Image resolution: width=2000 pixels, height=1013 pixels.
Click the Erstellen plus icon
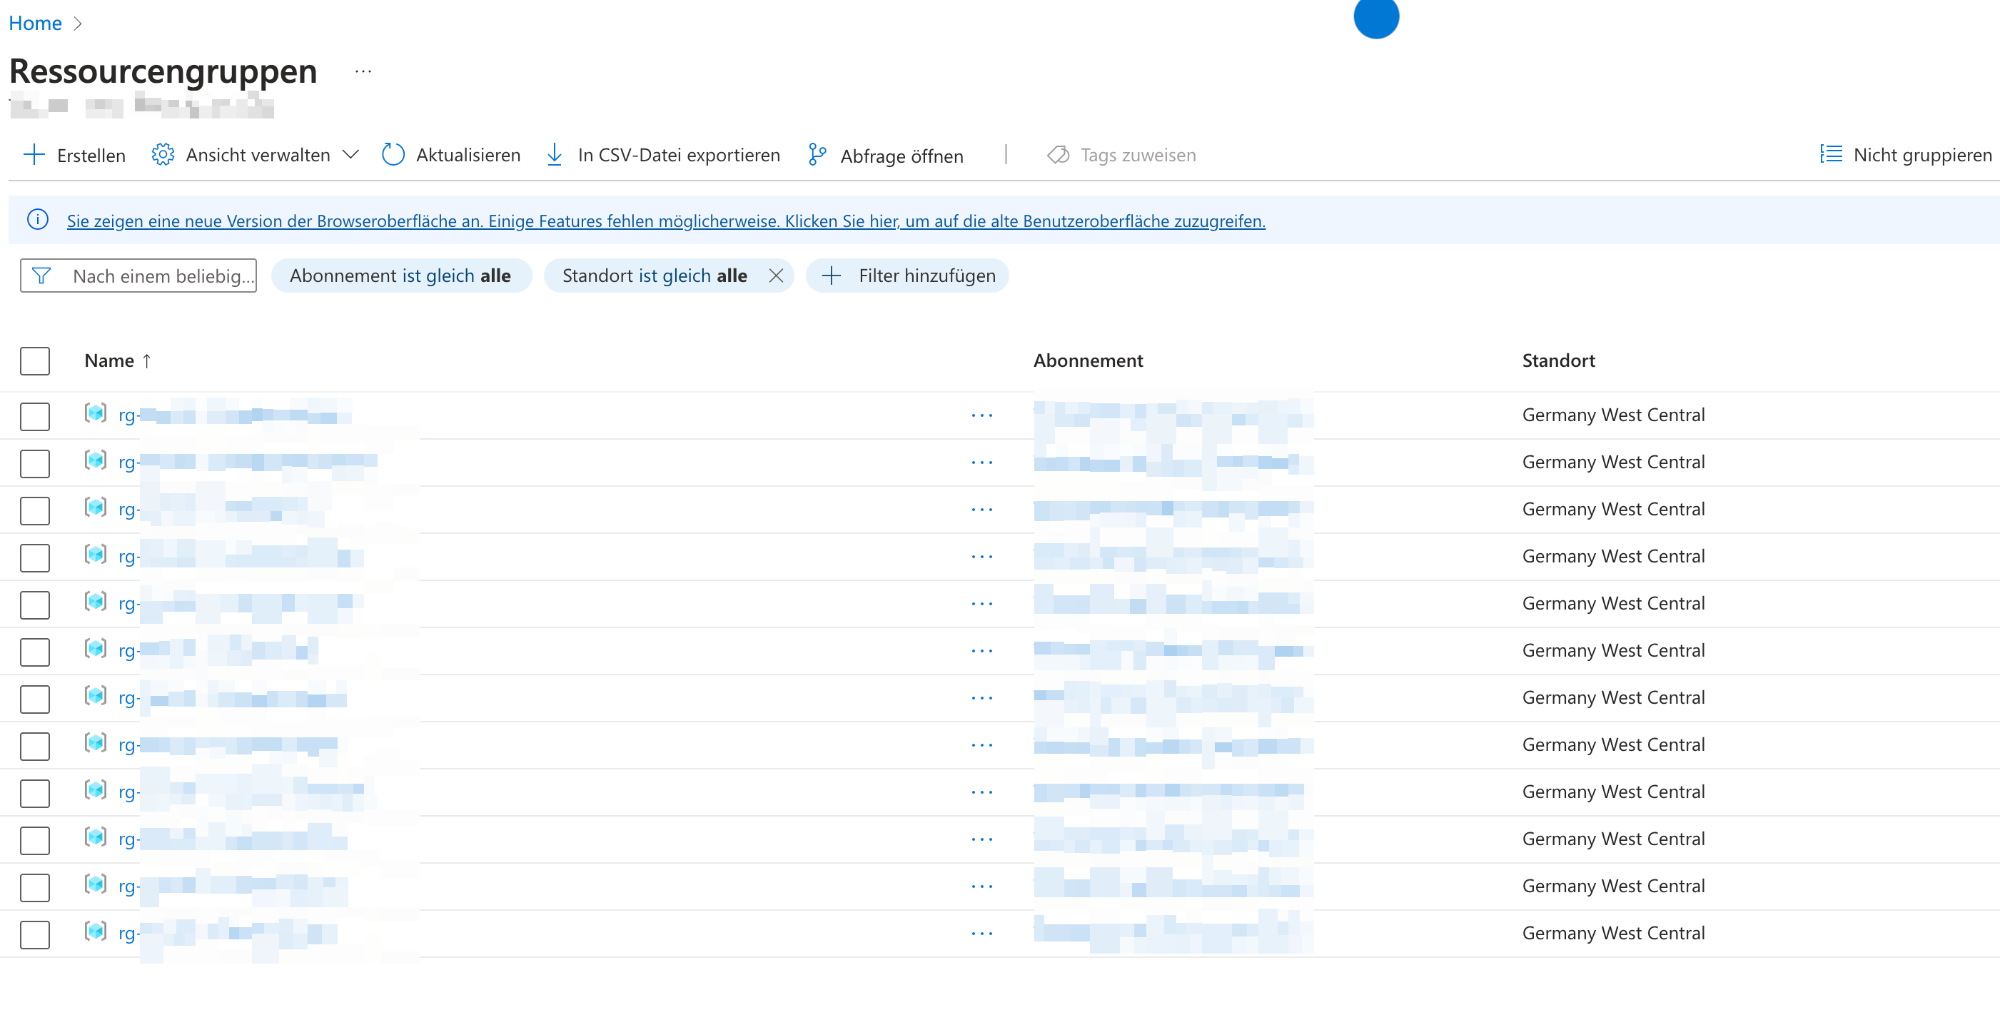(x=34, y=155)
